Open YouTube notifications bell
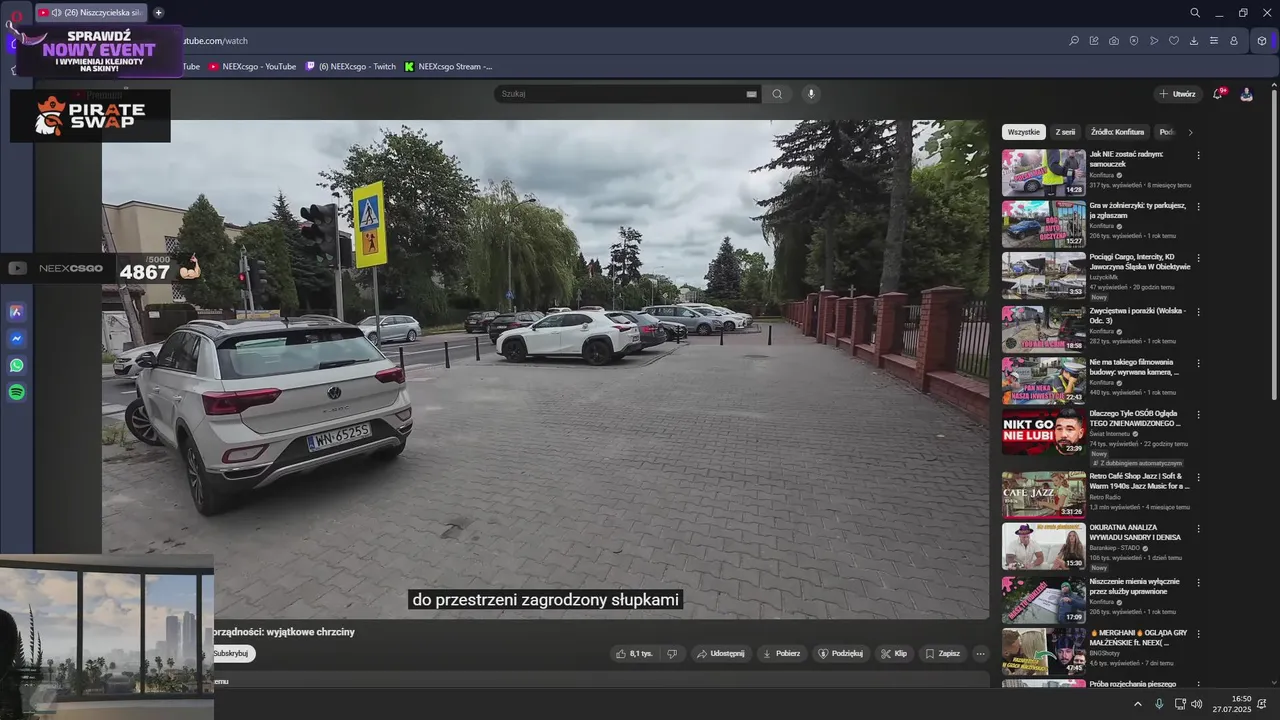Viewport: 1280px width, 720px height. [1218, 94]
